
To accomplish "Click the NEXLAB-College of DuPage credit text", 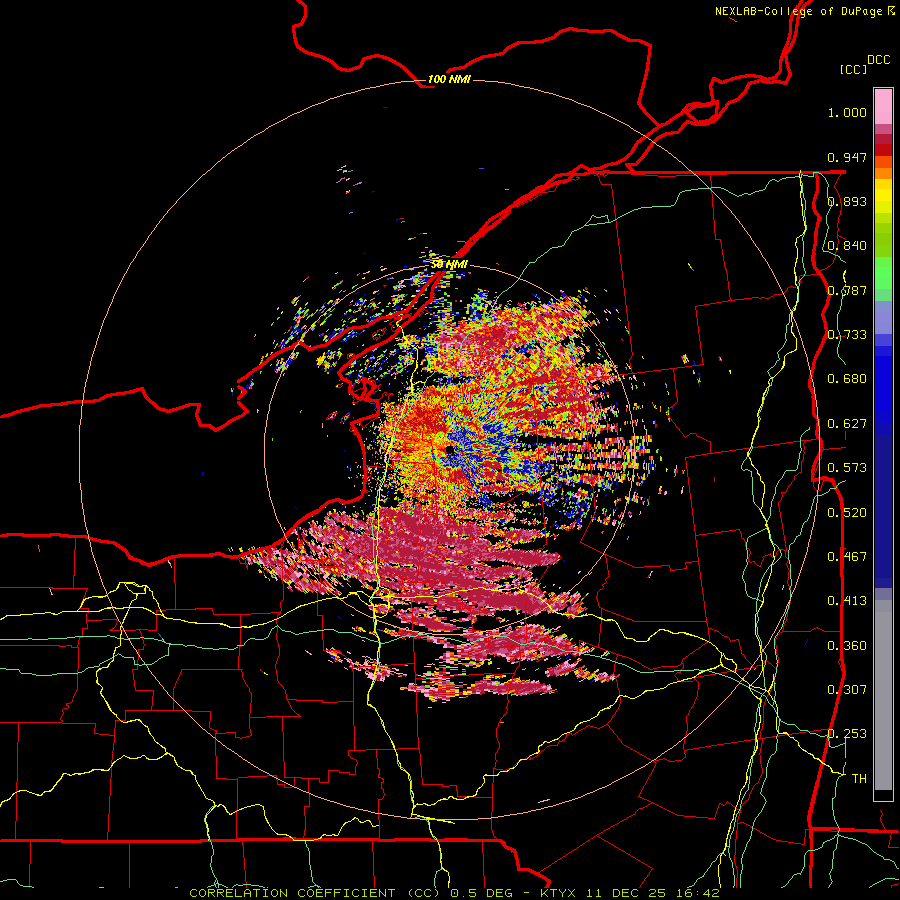I will click(x=800, y=11).
